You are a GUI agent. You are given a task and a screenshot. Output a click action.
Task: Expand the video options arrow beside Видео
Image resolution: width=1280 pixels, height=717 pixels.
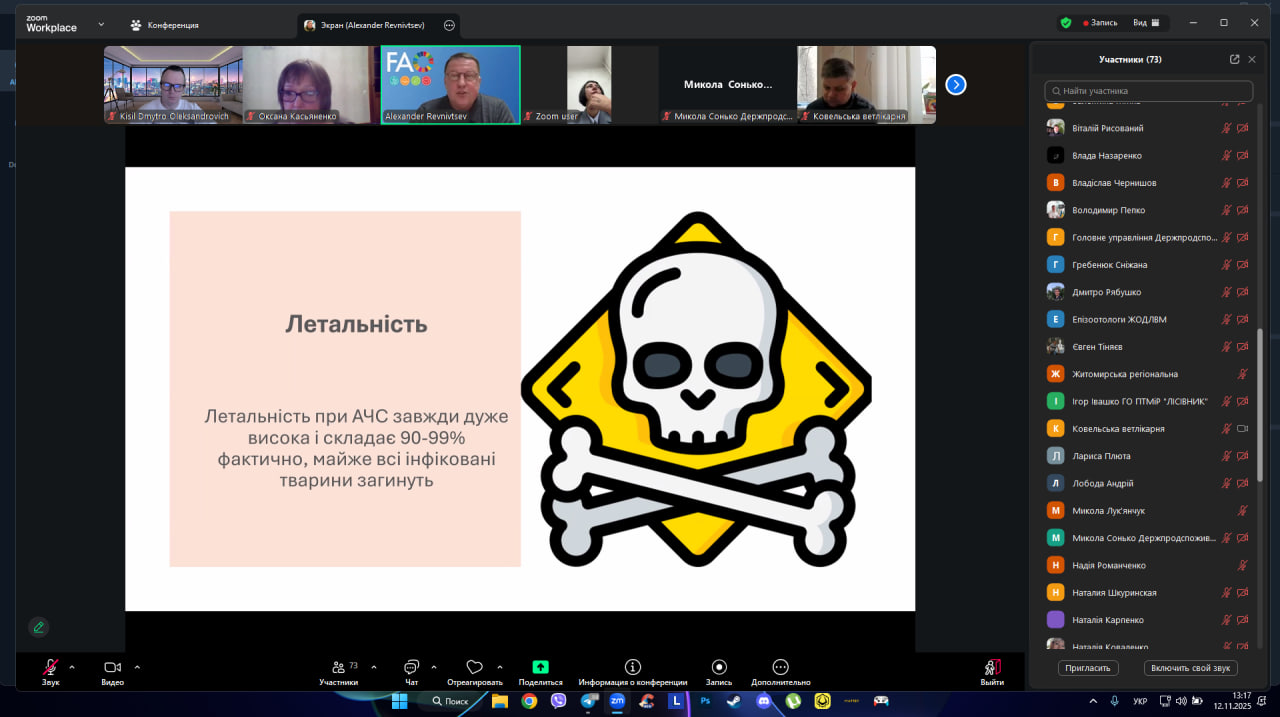pyautogui.click(x=137, y=667)
